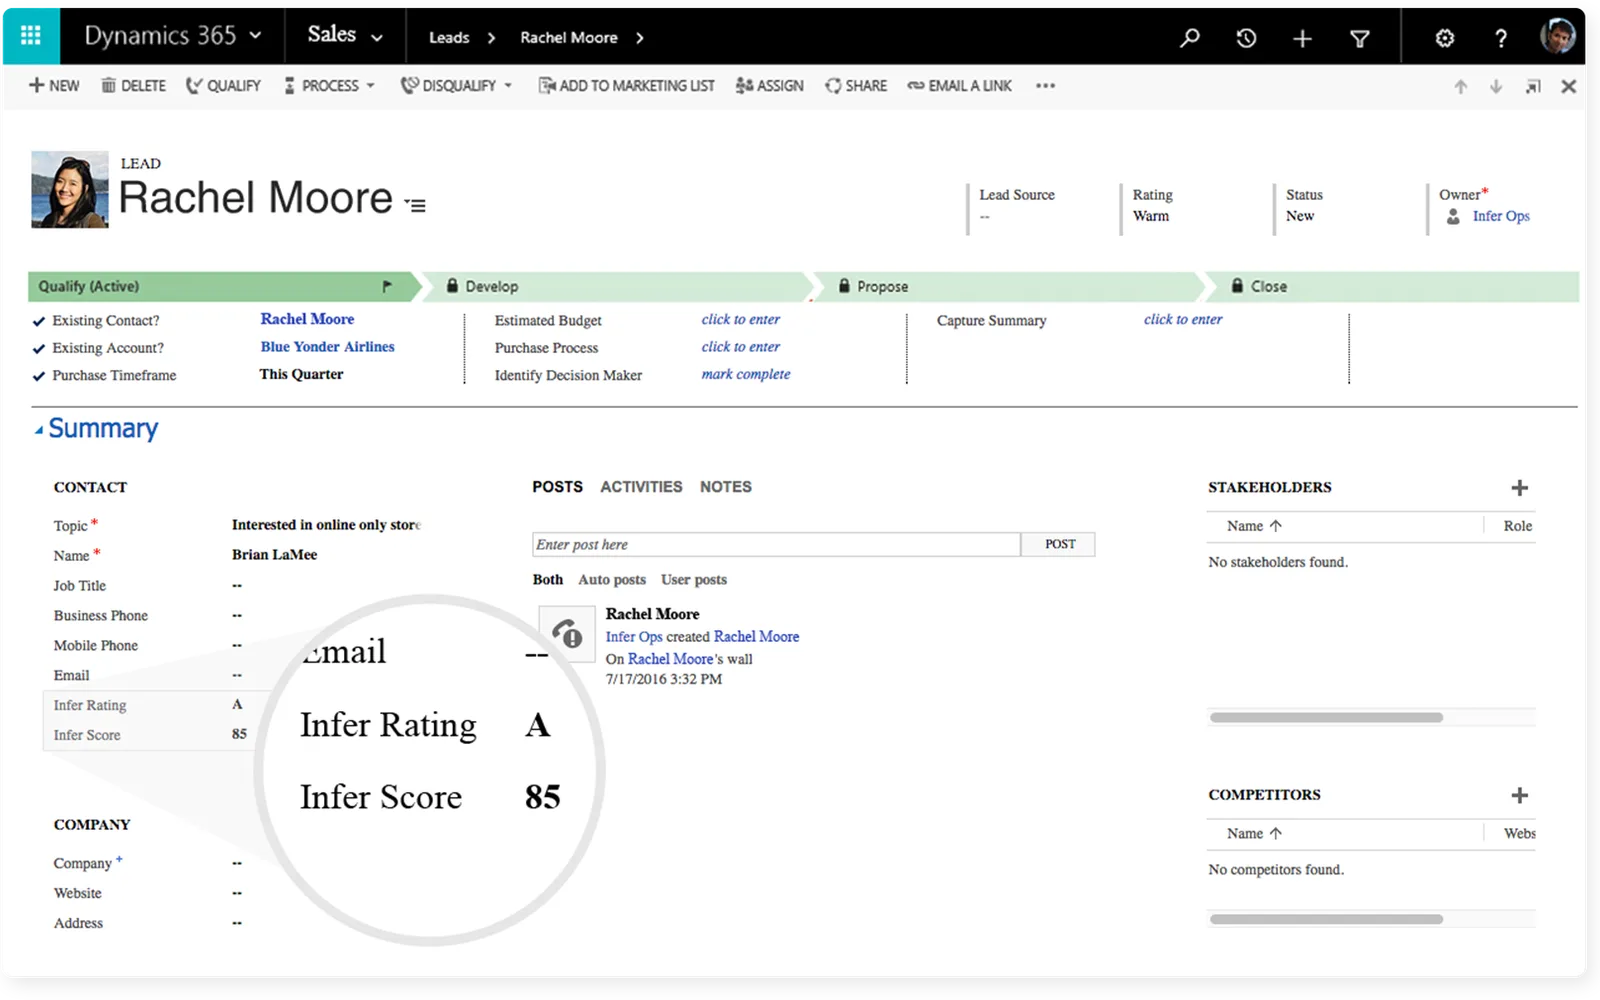Screen dimensions: 1600x1000
Task: Open Blue Yonder Airlines account link
Action: (x=327, y=347)
